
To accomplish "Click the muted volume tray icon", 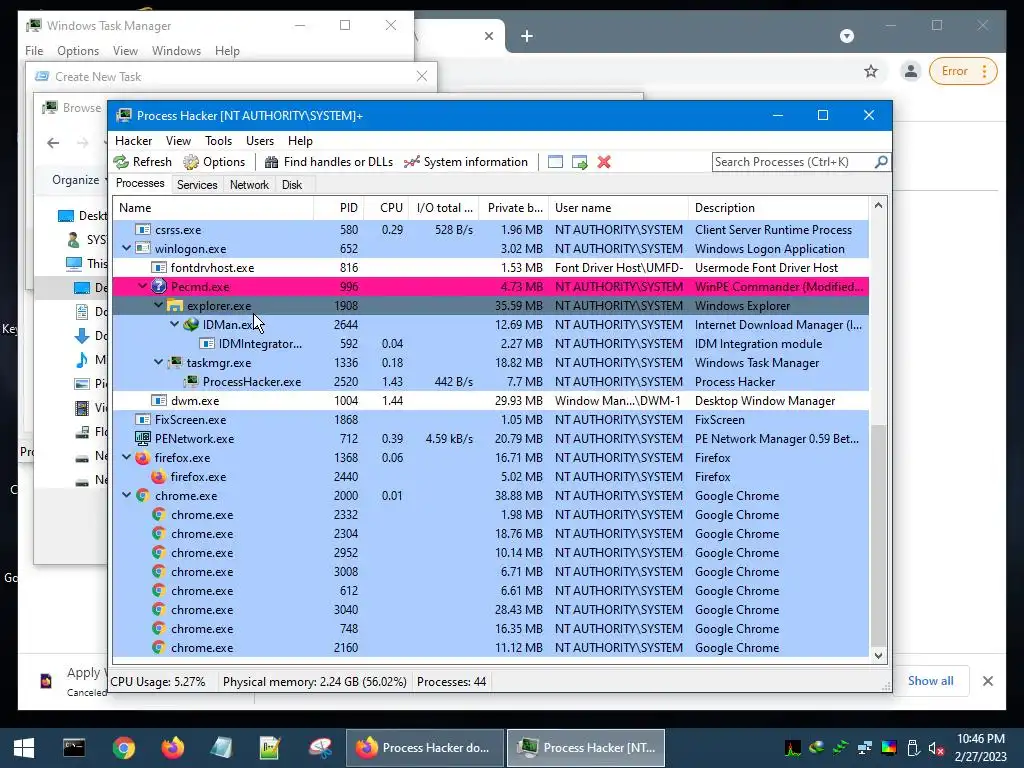I will [x=936, y=748].
